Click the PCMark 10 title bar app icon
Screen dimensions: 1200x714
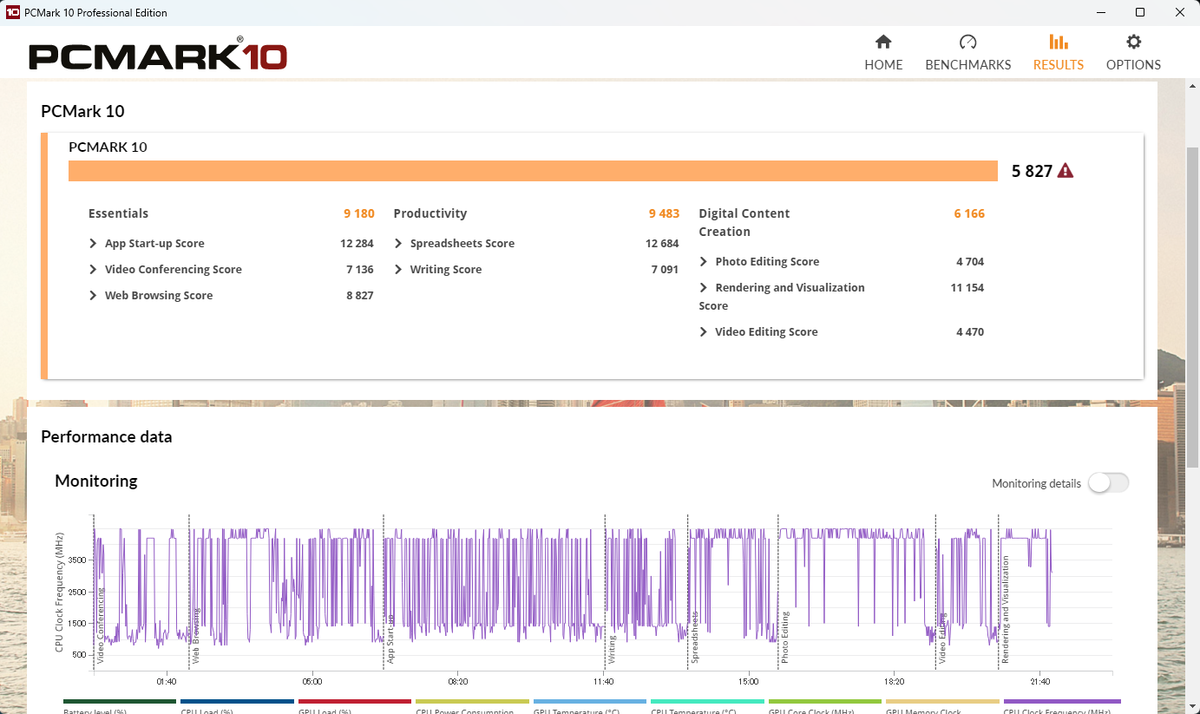[x=13, y=13]
